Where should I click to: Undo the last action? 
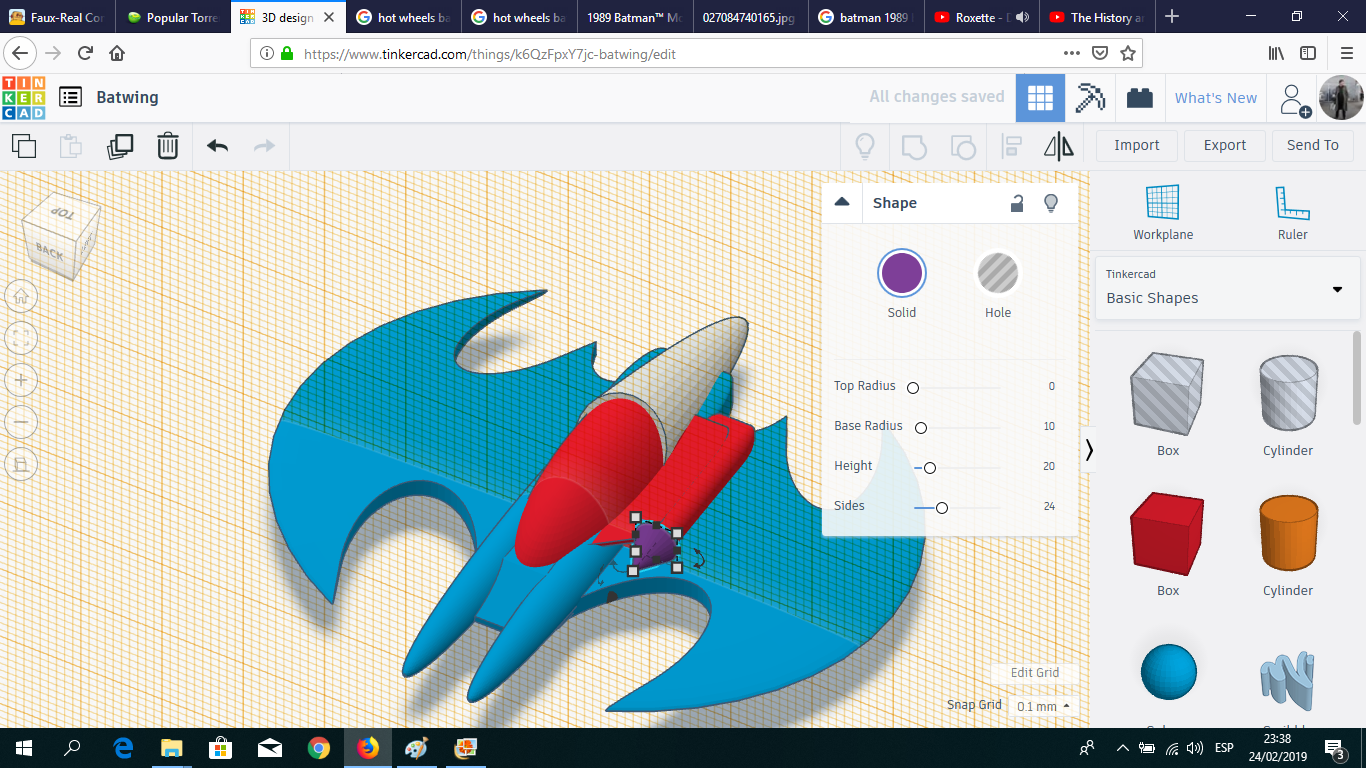217,146
